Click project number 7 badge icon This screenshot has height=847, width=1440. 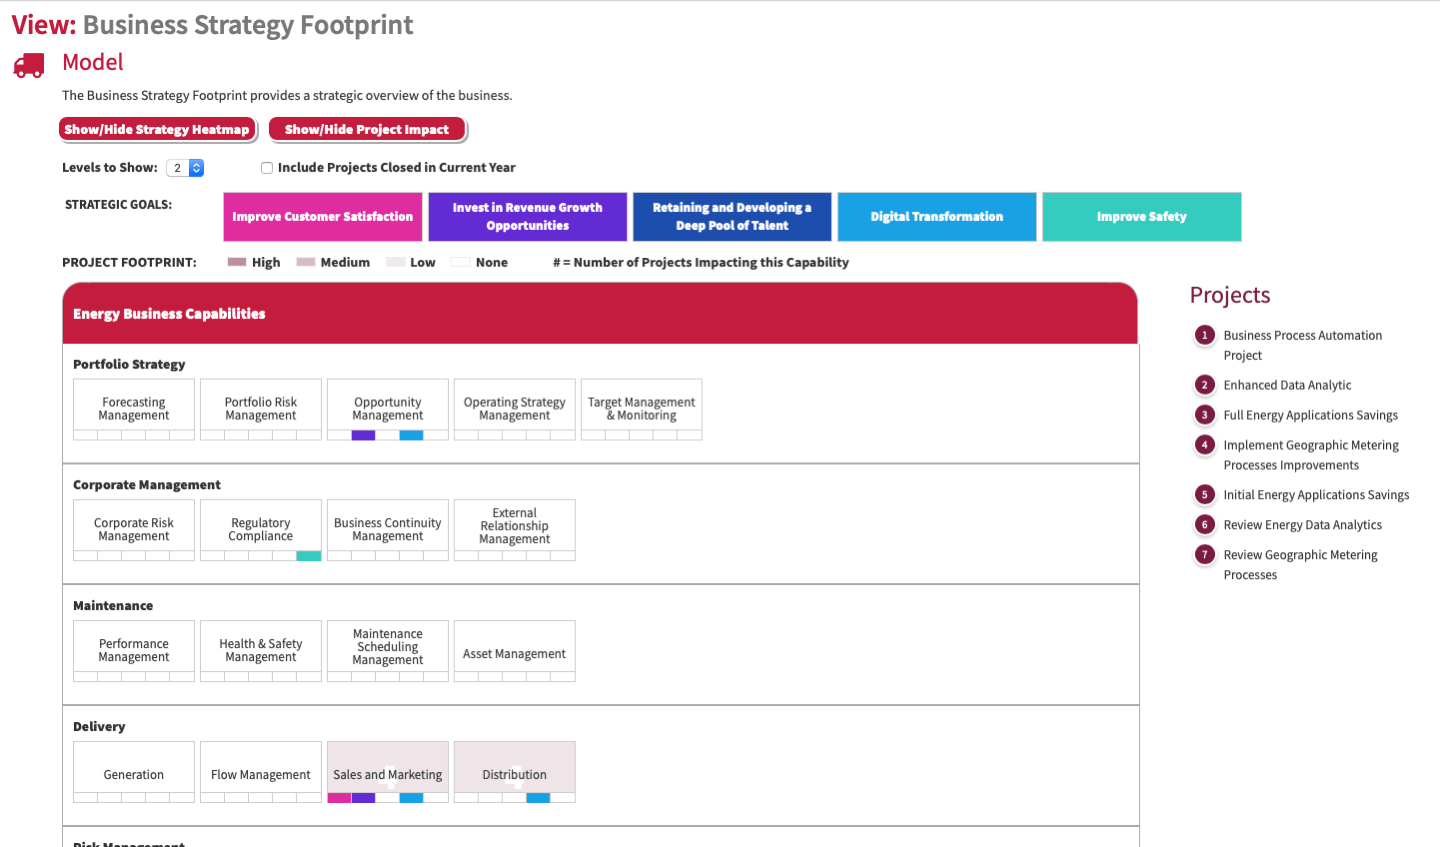coord(1205,555)
